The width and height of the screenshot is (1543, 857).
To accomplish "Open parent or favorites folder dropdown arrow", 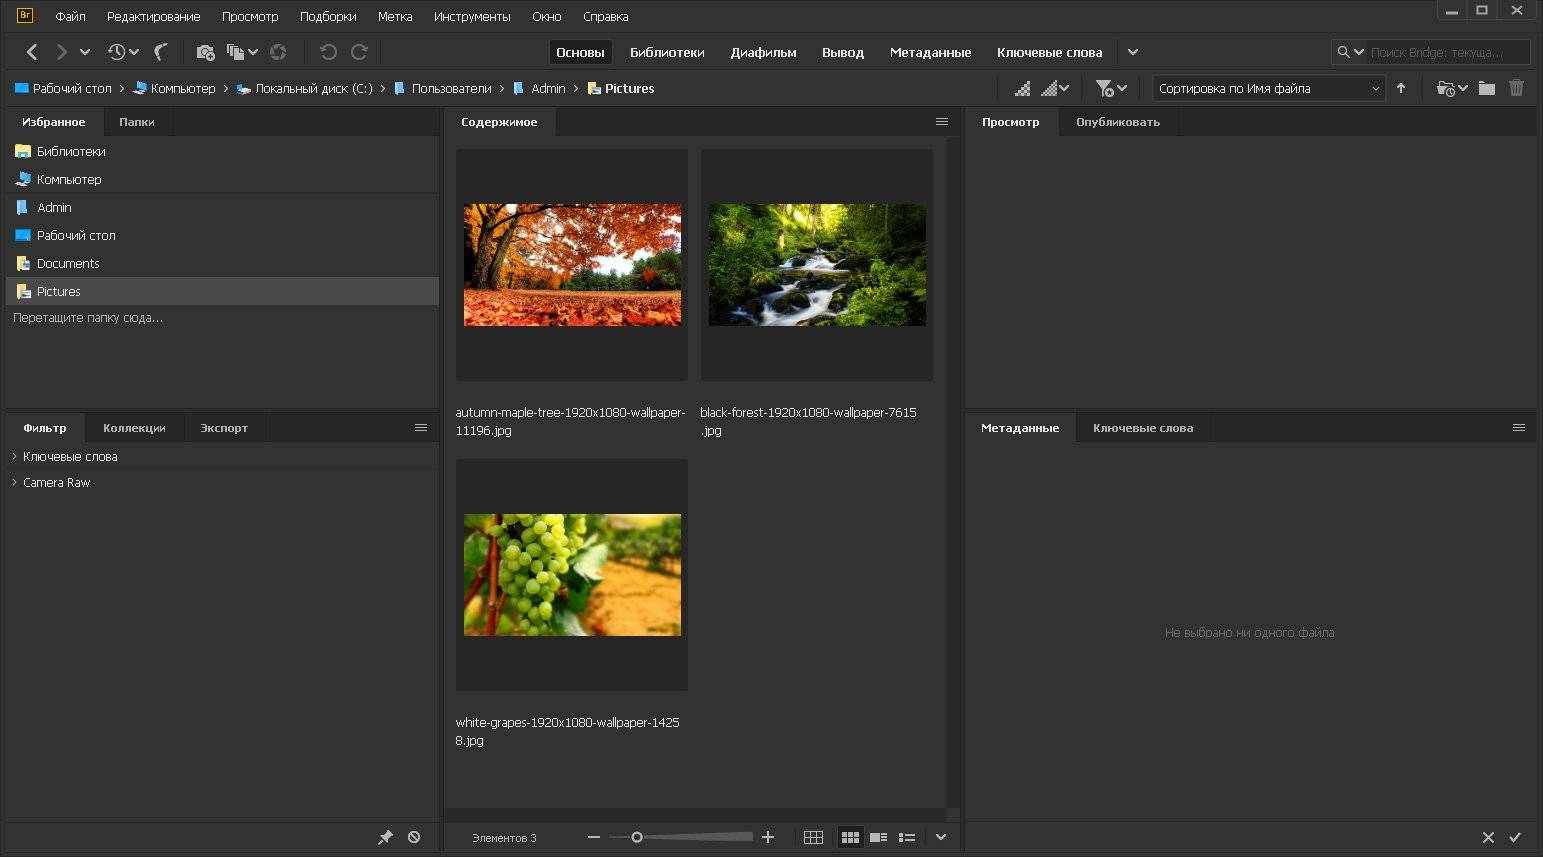I will (x=85, y=52).
